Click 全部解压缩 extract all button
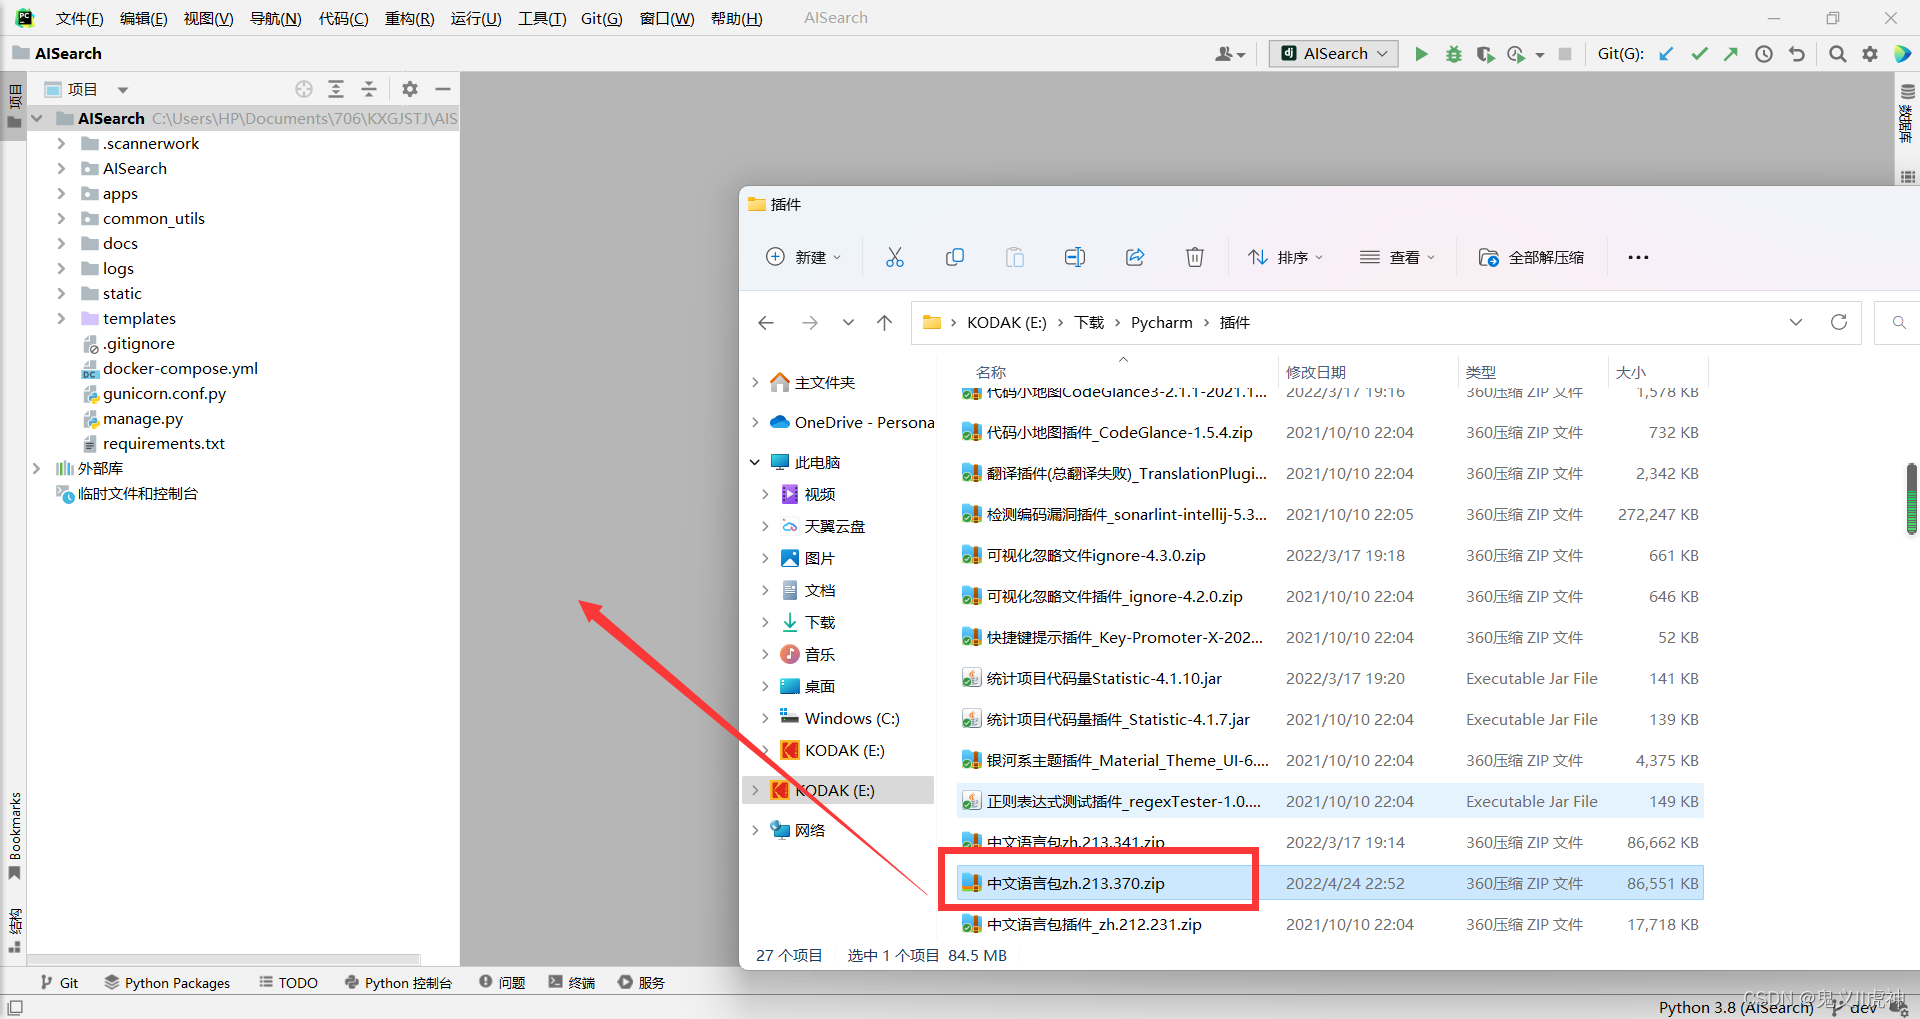Screen dimensions: 1920x1019 (x=1531, y=257)
